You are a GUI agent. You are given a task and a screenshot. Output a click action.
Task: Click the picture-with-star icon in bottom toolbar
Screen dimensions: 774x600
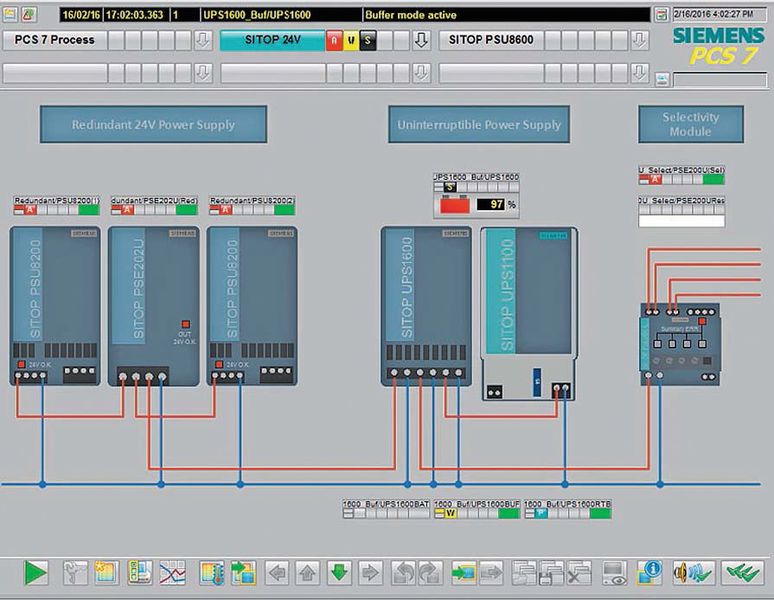(106, 573)
